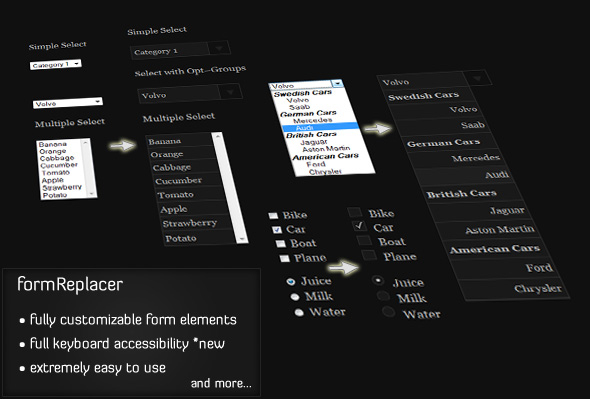Click up arrow of white list scrollbar
Image resolution: width=590 pixels, height=399 pixels.
click(x=85, y=142)
